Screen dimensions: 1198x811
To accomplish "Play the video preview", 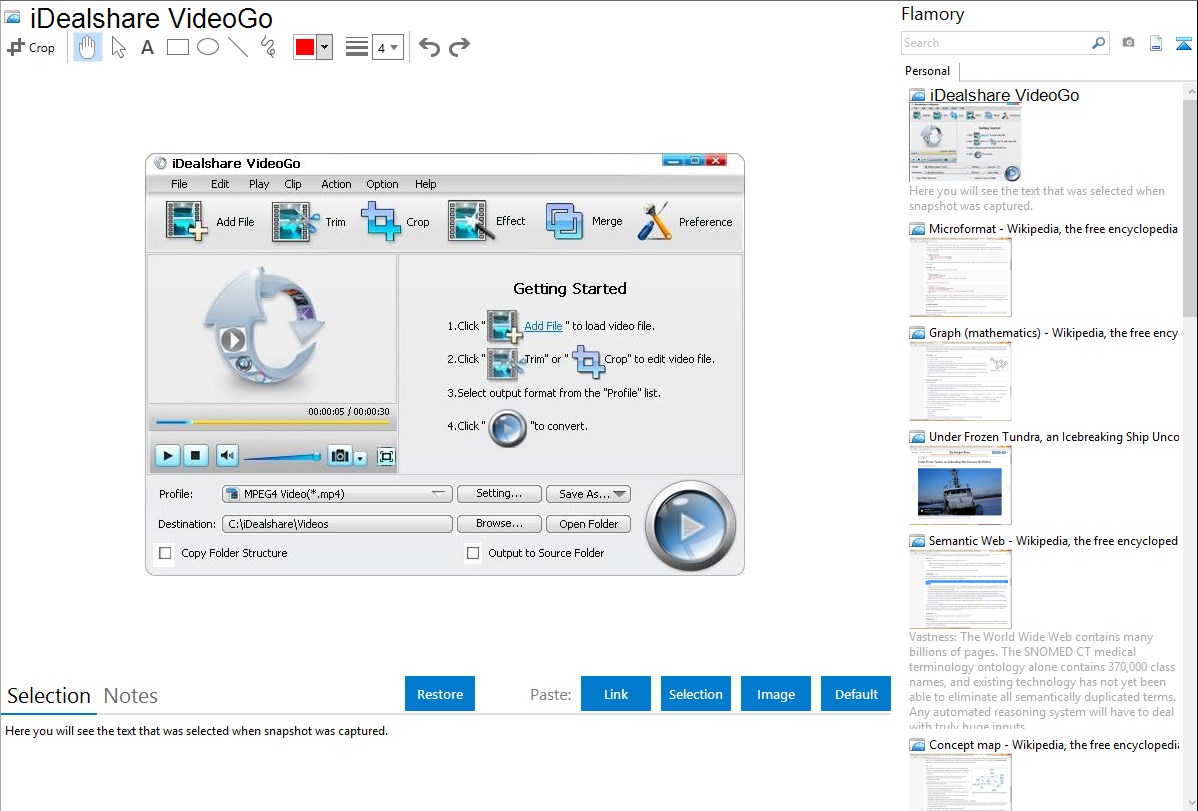I will click(167, 456).
